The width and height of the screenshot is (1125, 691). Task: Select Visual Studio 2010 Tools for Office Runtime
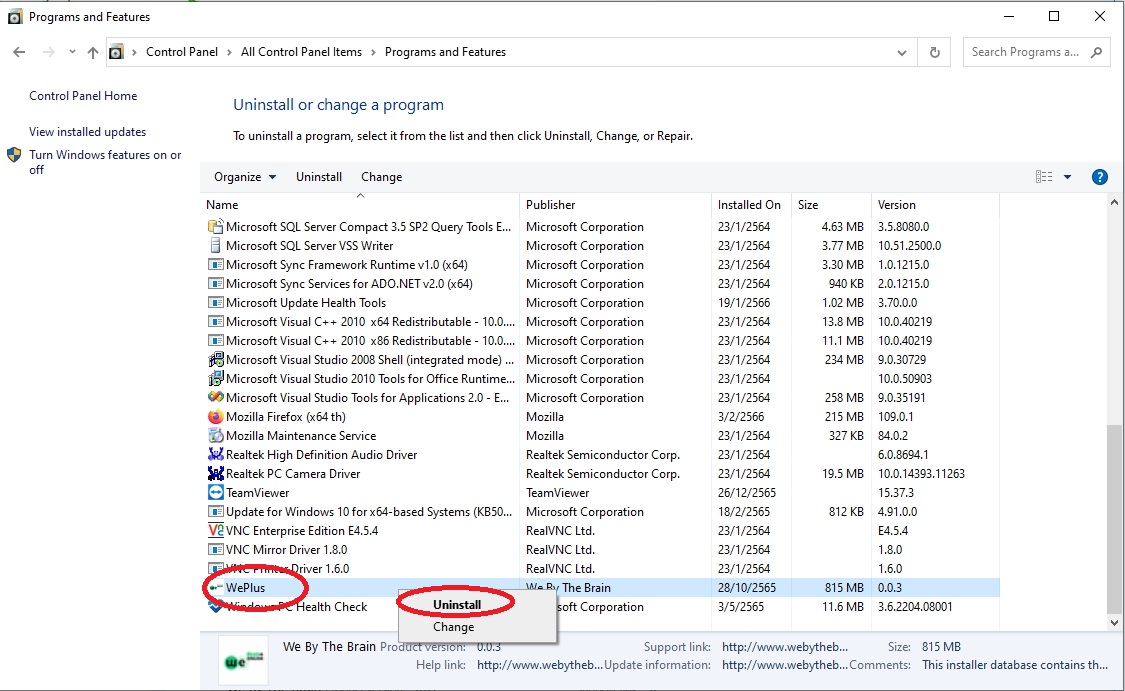coord(370,379)
